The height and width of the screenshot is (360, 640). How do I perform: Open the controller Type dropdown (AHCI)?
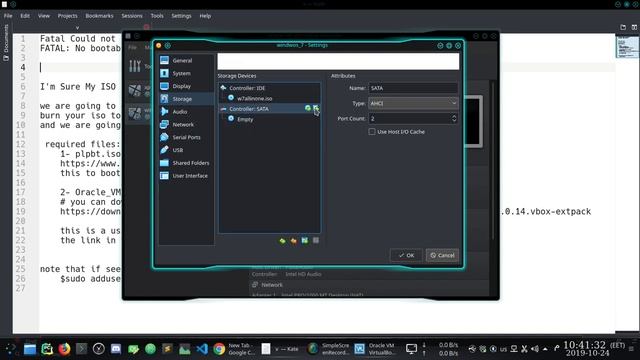413,103
